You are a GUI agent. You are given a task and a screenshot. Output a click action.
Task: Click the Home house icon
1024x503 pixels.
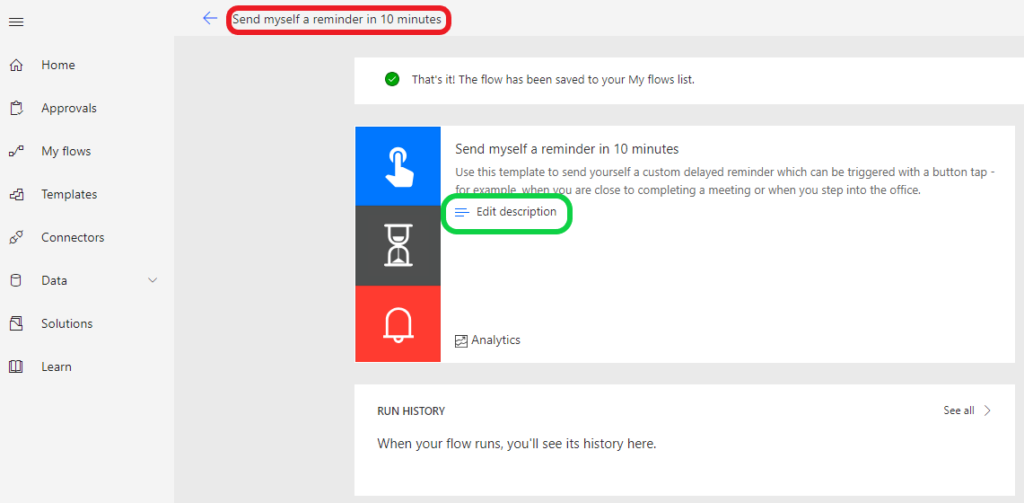(x=16, y=65)
